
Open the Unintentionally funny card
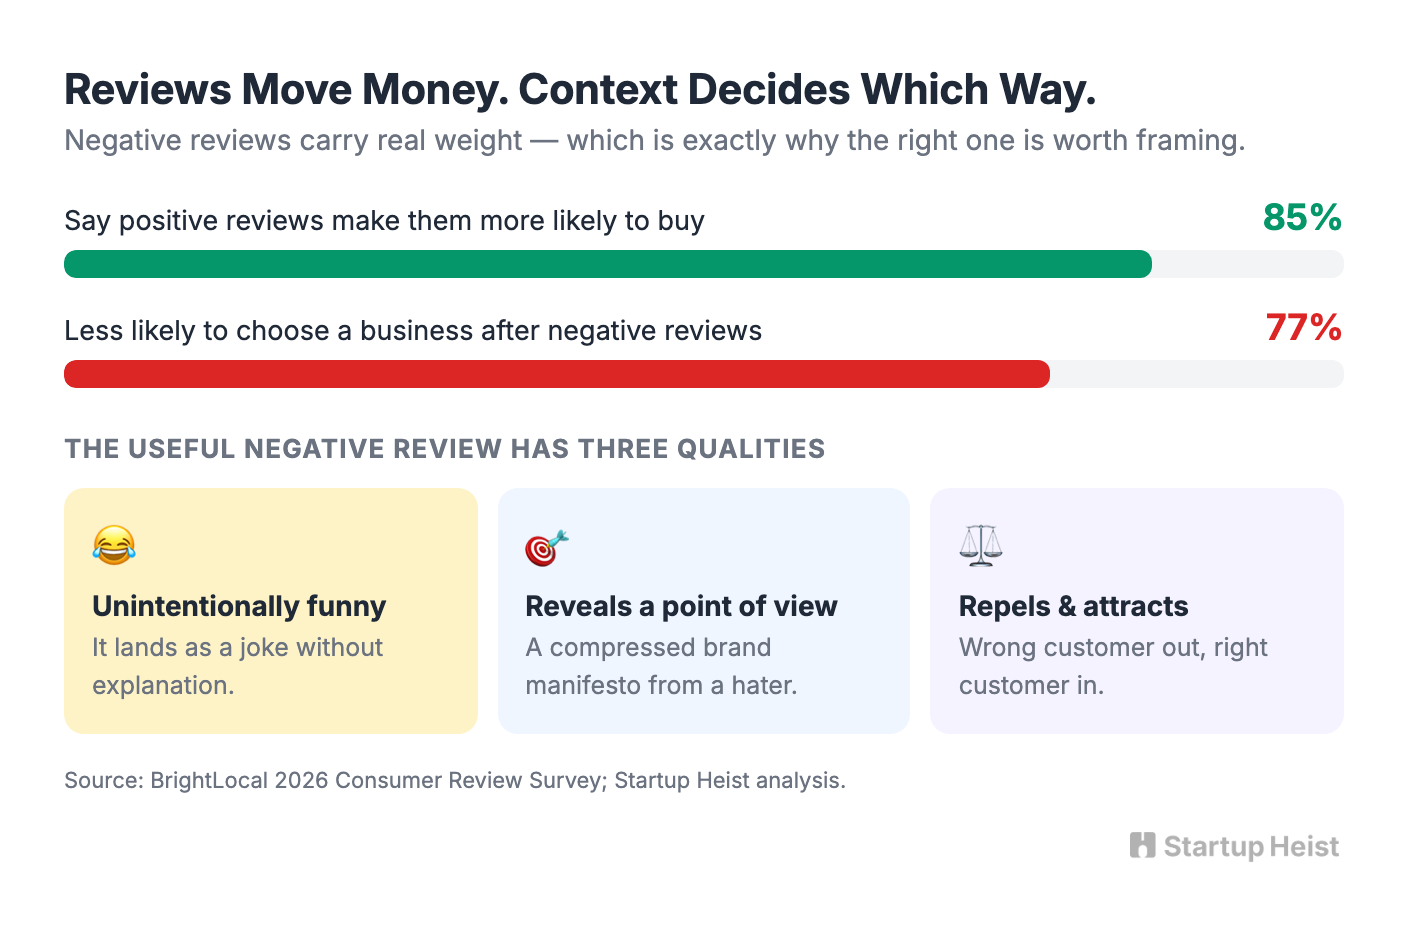[271, 611]
